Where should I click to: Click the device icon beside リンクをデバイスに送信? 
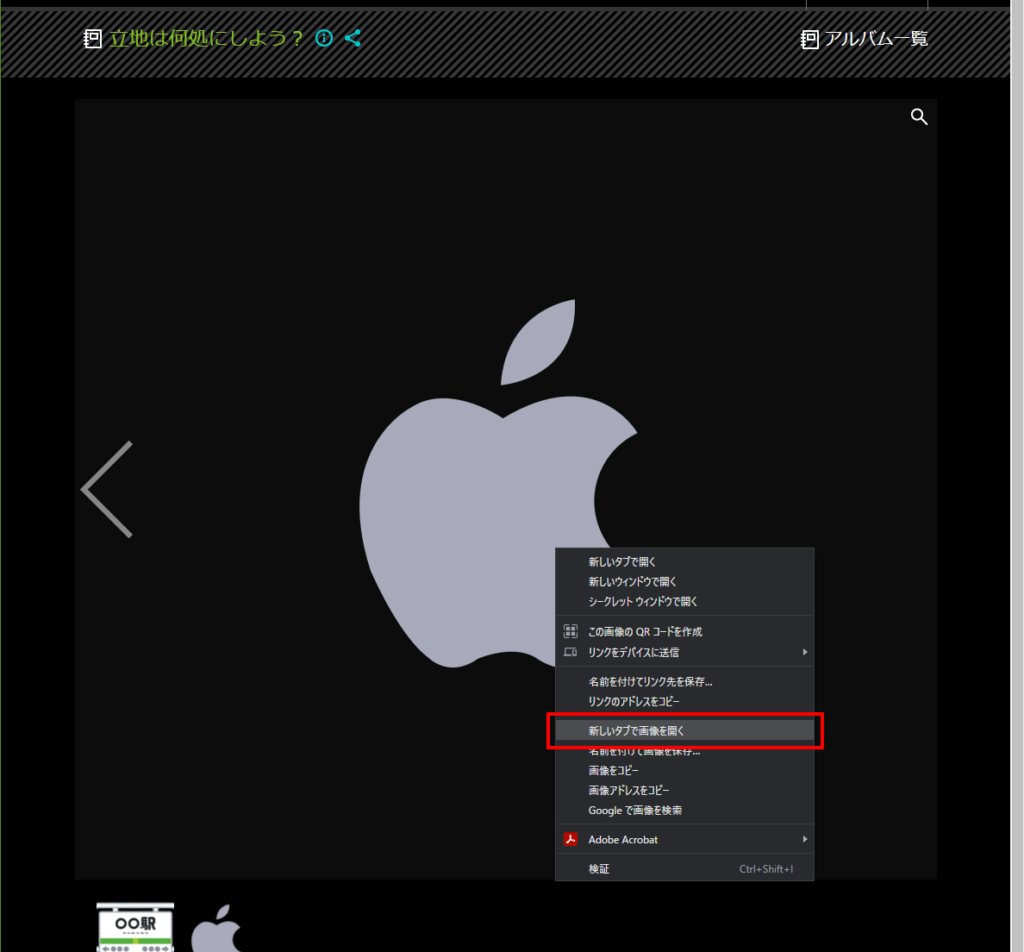pos(571,652)
